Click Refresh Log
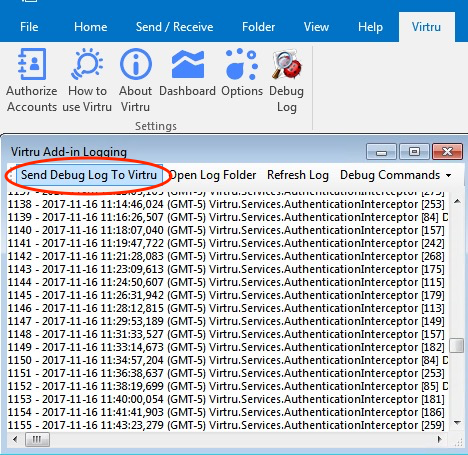The image size is (468, 455). [298, 175]
